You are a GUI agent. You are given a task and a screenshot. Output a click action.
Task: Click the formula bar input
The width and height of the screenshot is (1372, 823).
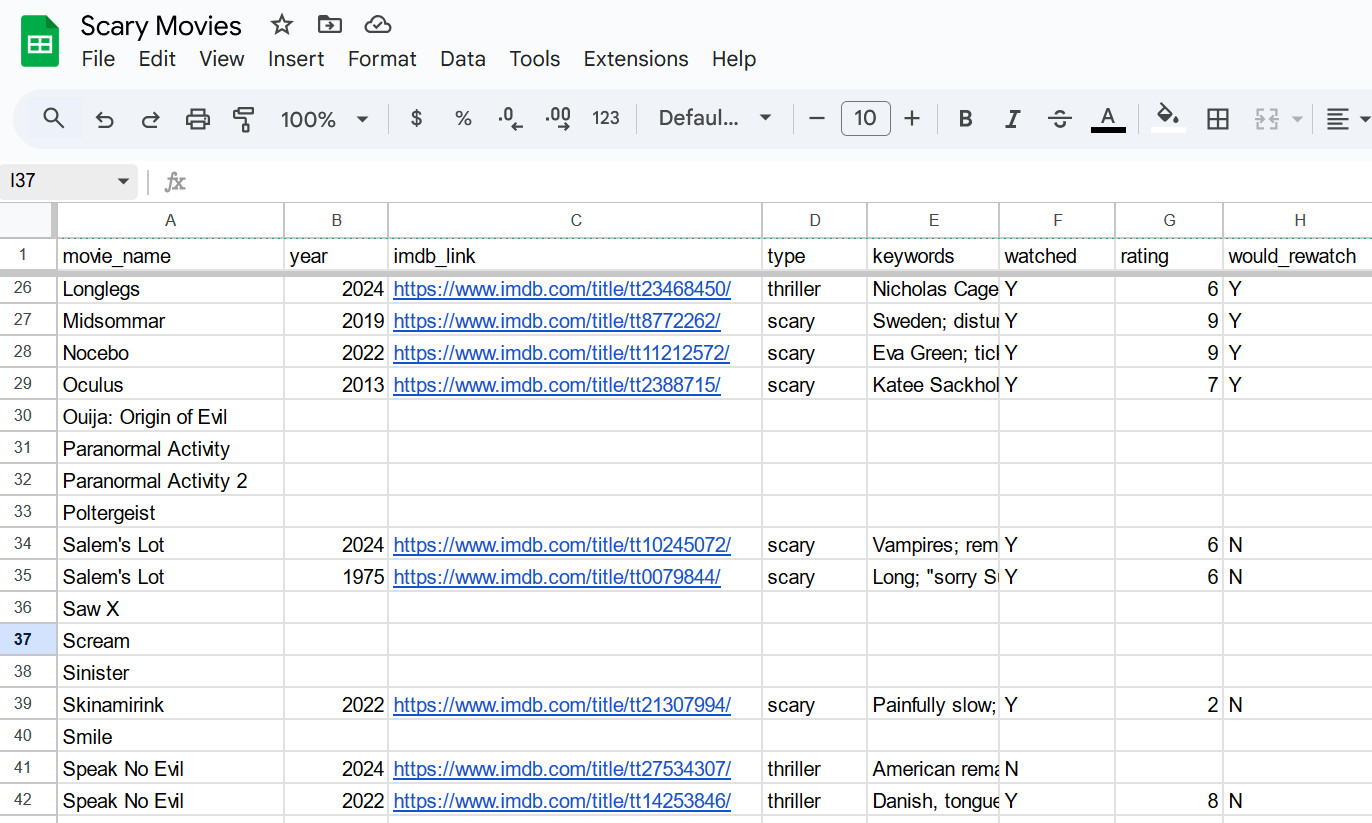[x=780, y=181]
